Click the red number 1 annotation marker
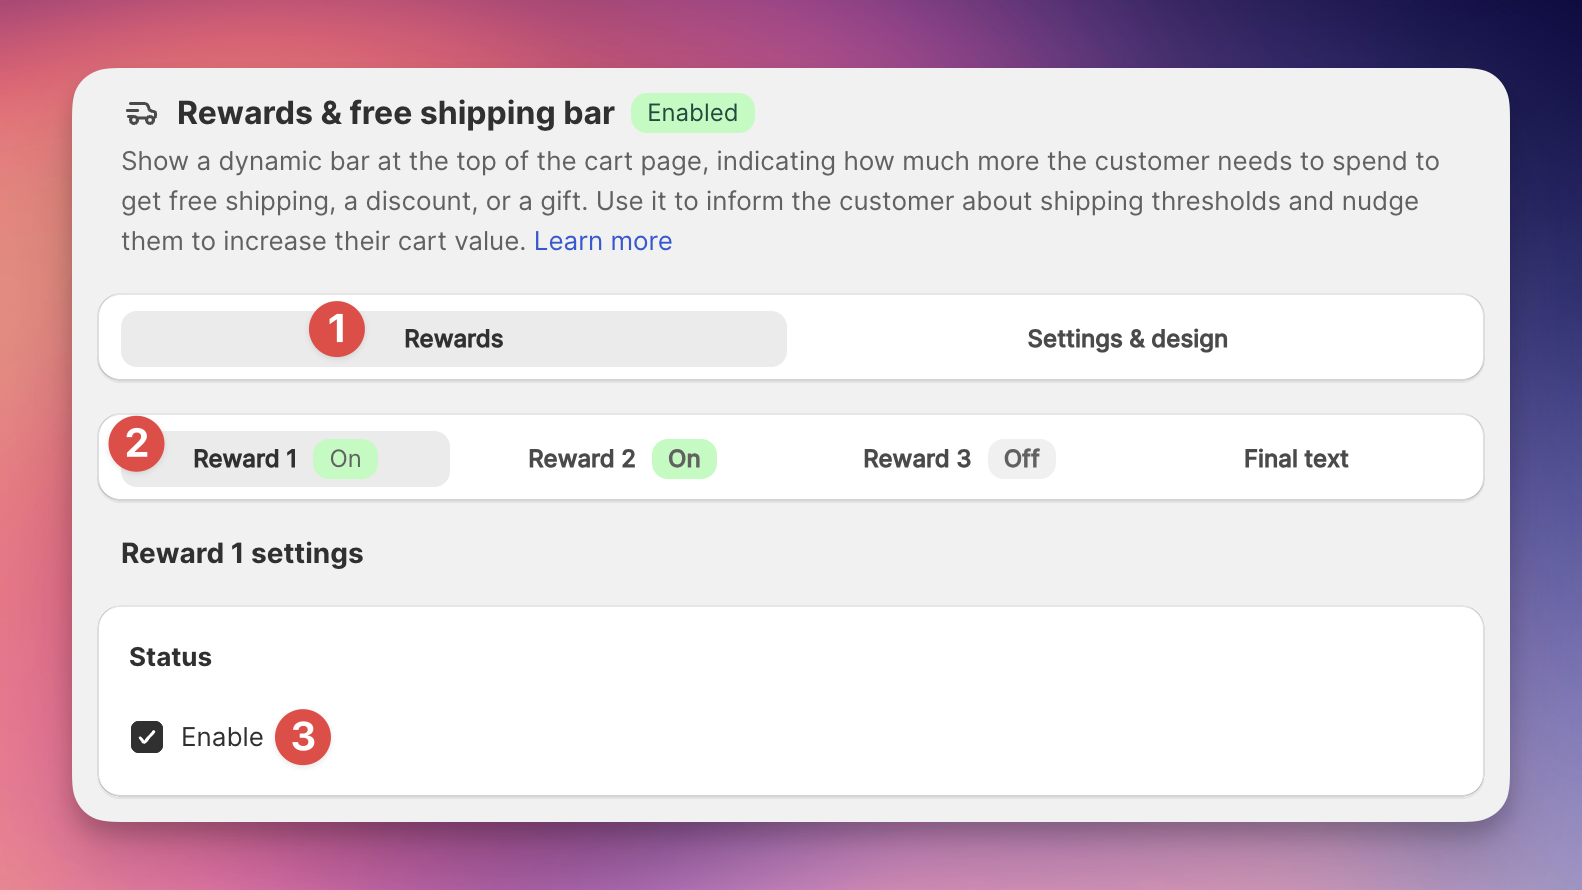1582x890 pixels. pos(337,329)
